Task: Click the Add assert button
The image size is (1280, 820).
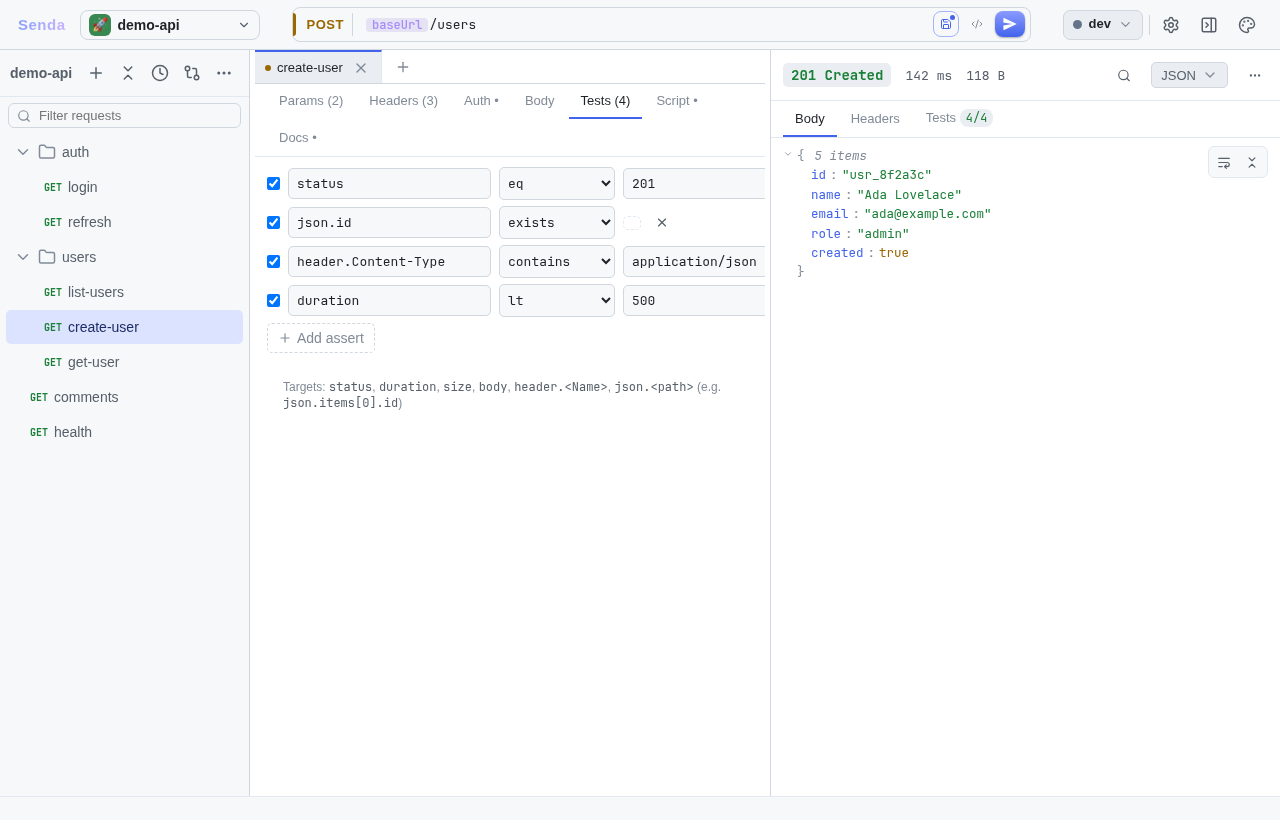Action: (321, 338)
